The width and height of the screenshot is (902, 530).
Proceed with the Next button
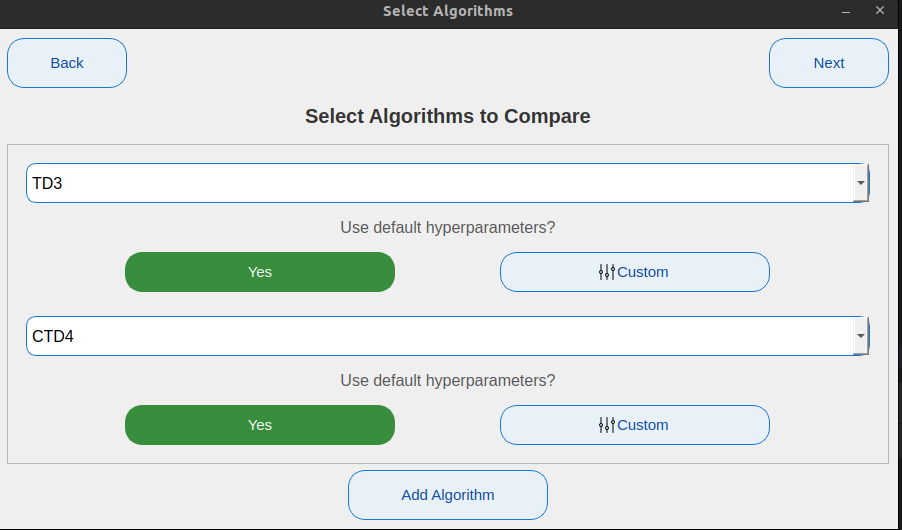pyautogui.click(x=829, y=63)
